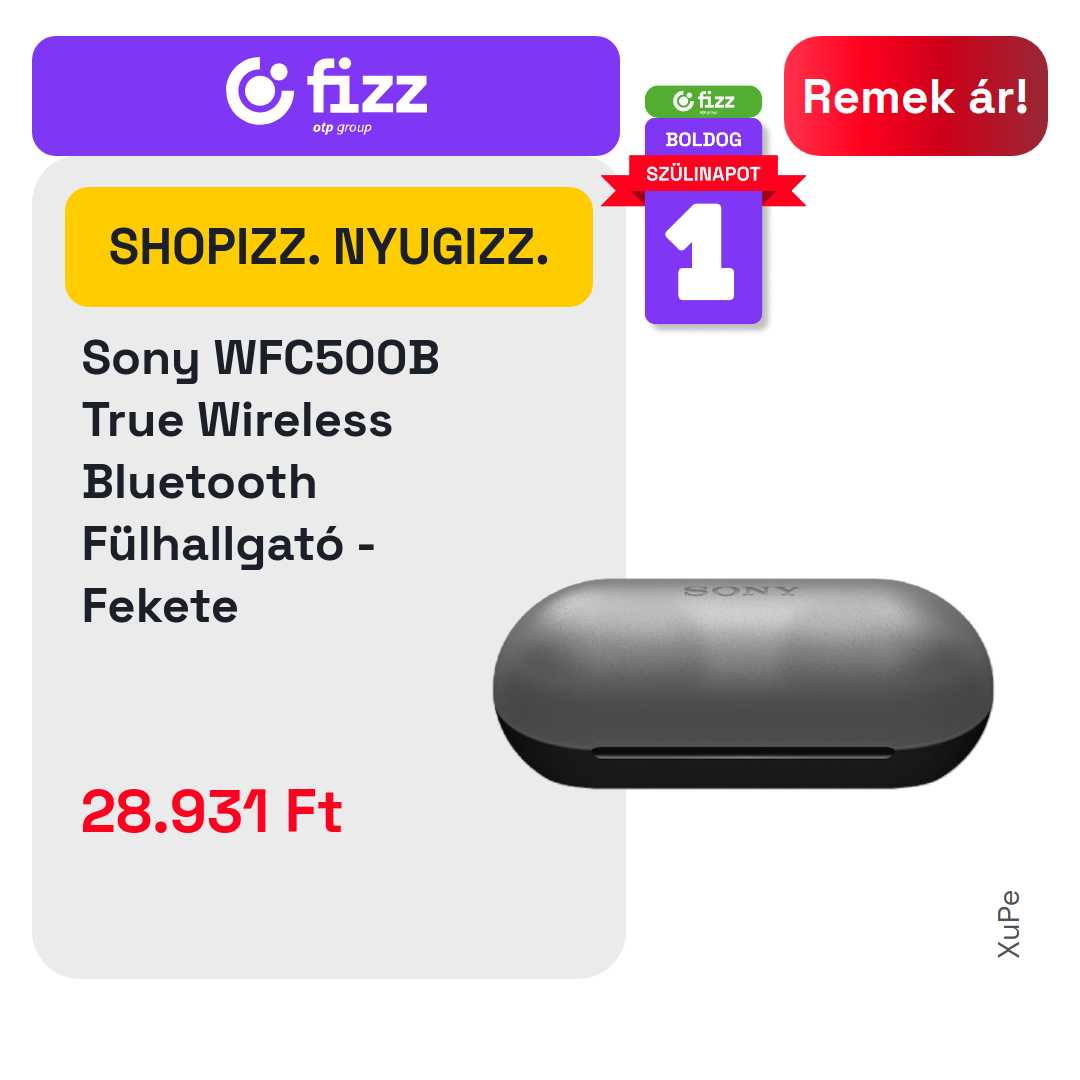
Task: Click the fizz circular logo icon in the purple banner
Action: [260, 91]
